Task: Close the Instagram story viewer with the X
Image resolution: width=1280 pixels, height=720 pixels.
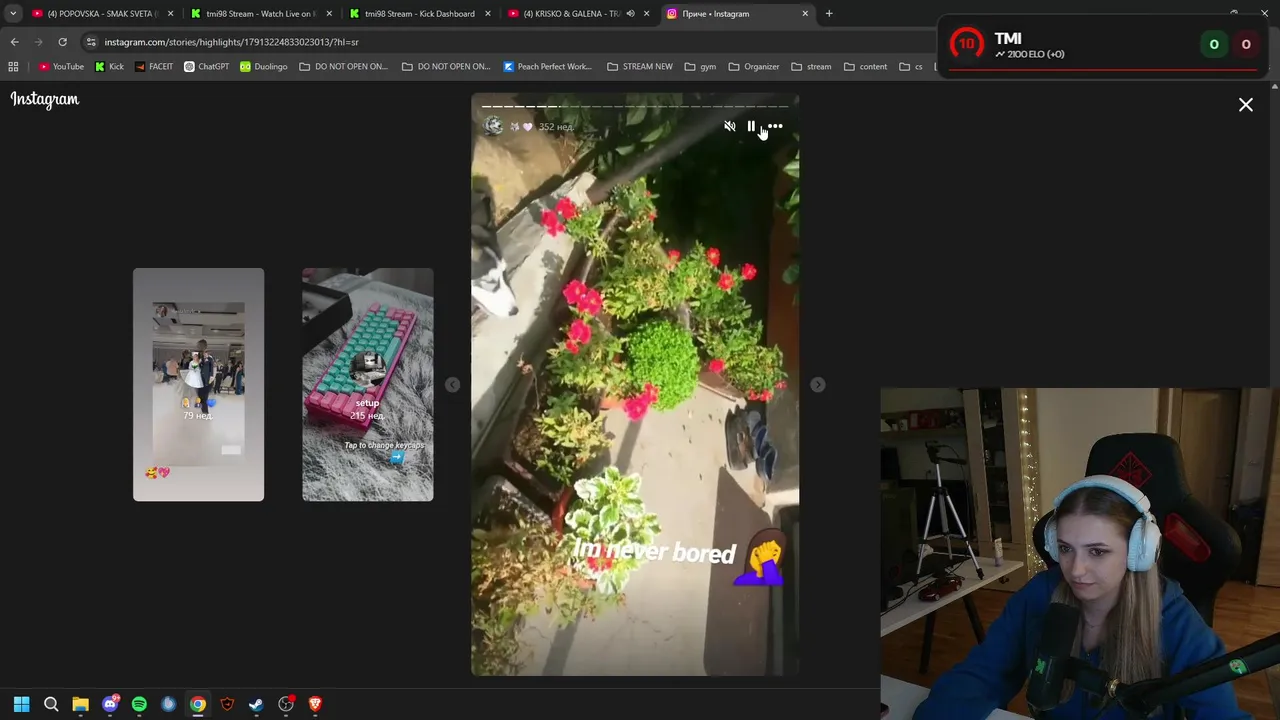Action: (x=1246, y=105)
